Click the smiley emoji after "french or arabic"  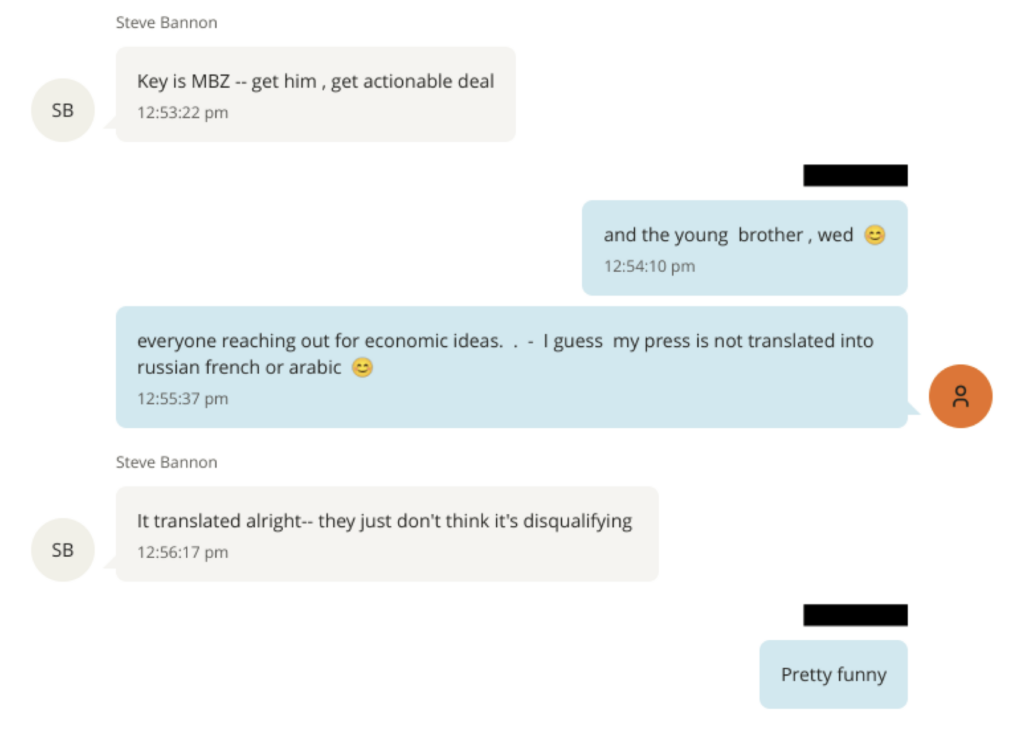pos(362,367)
